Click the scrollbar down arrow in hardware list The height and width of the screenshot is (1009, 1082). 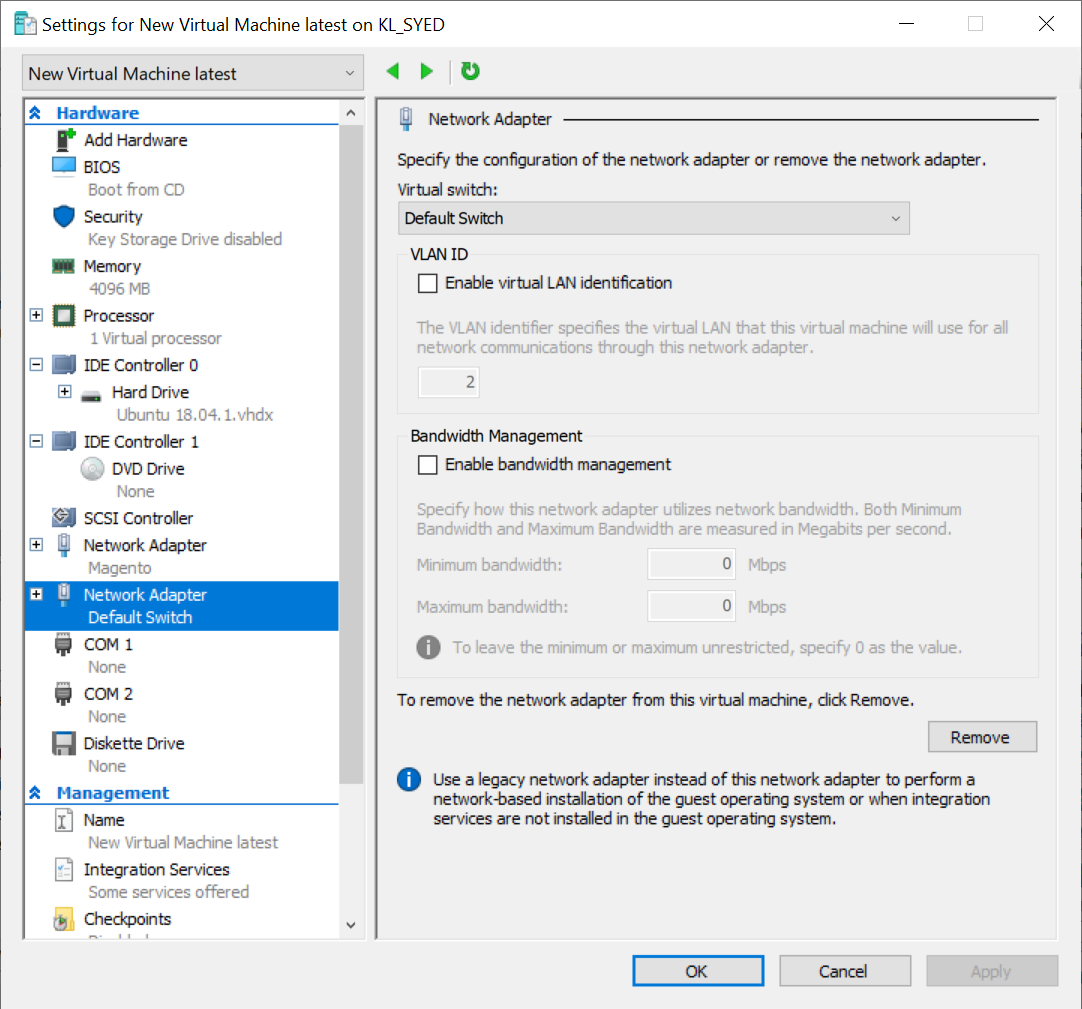point(350,925)
